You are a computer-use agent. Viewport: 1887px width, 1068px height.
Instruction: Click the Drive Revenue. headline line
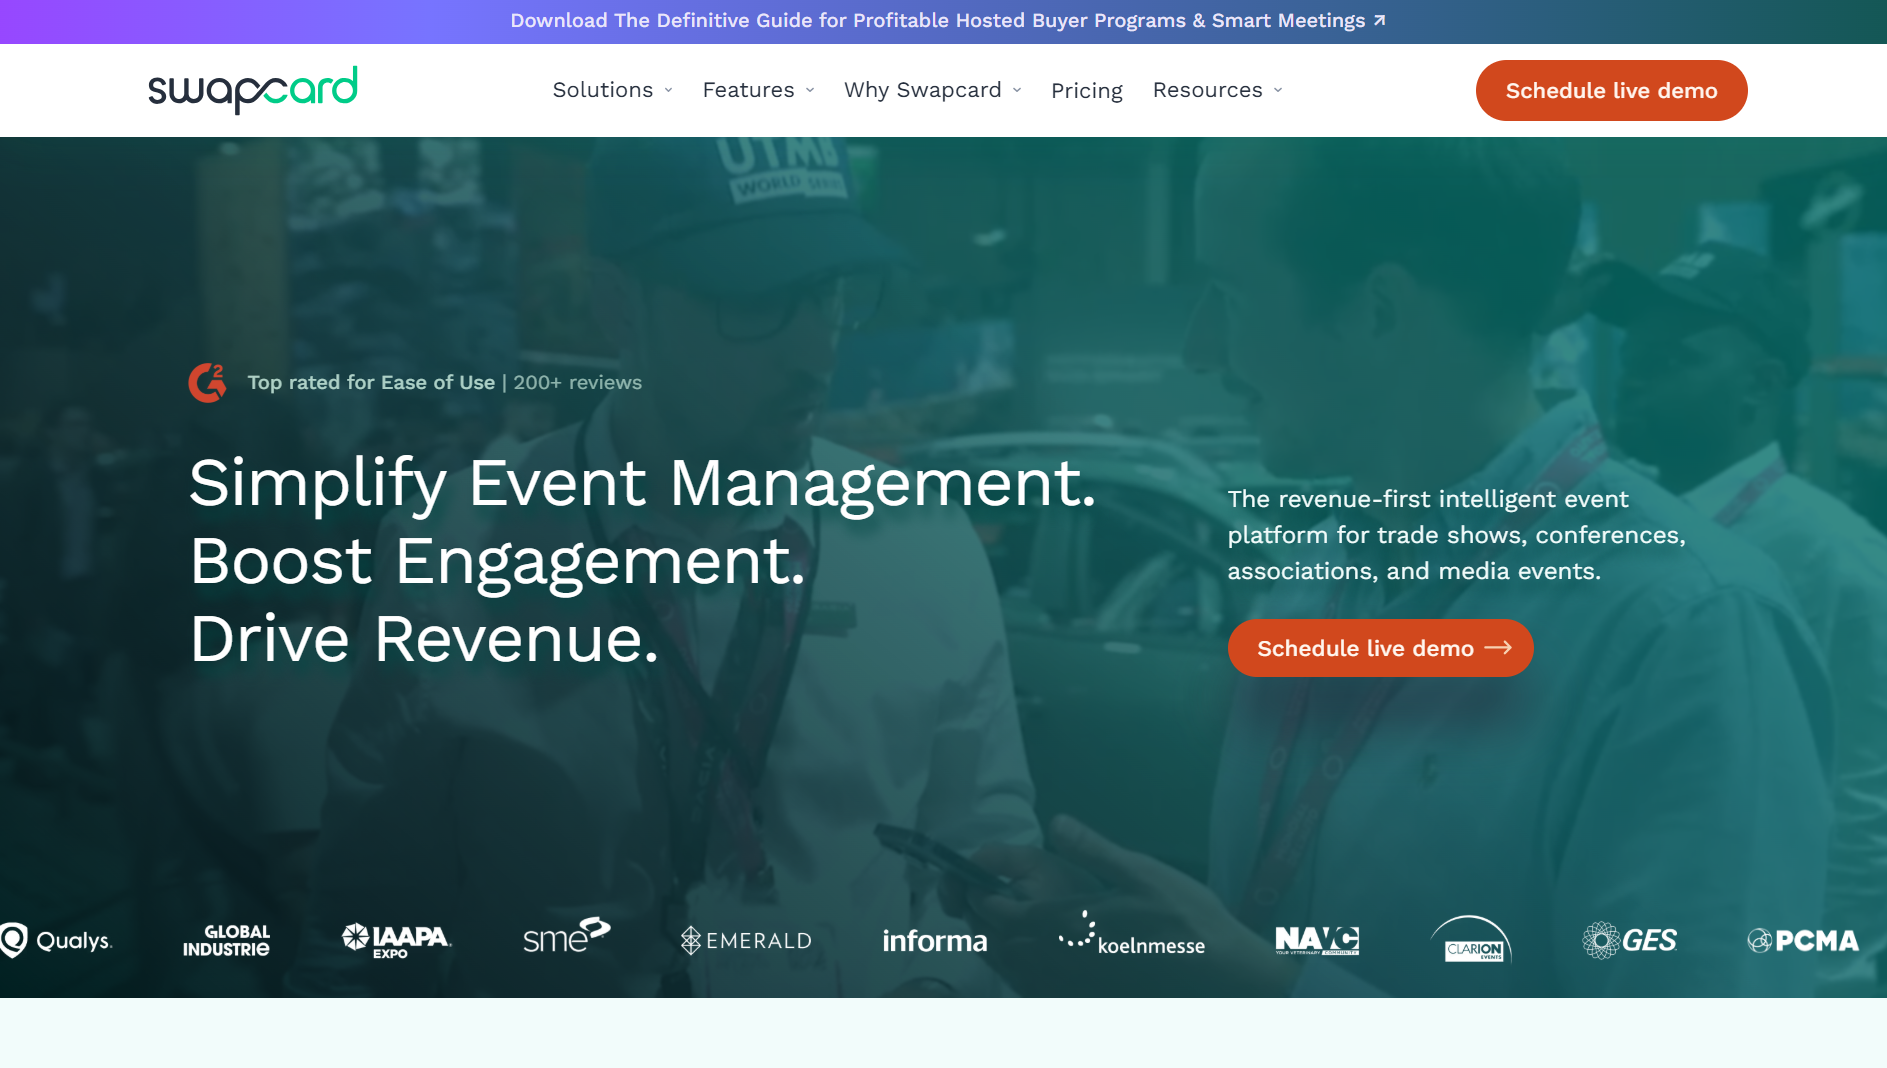pyautogui.click(x=424, y=640)
